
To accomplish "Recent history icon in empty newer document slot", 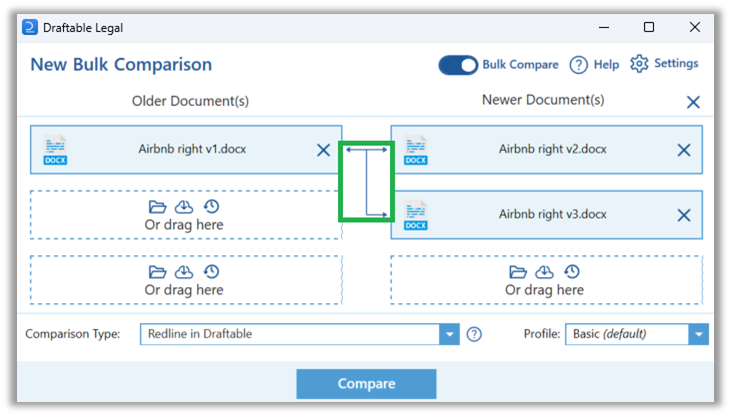I will [572, 272].
